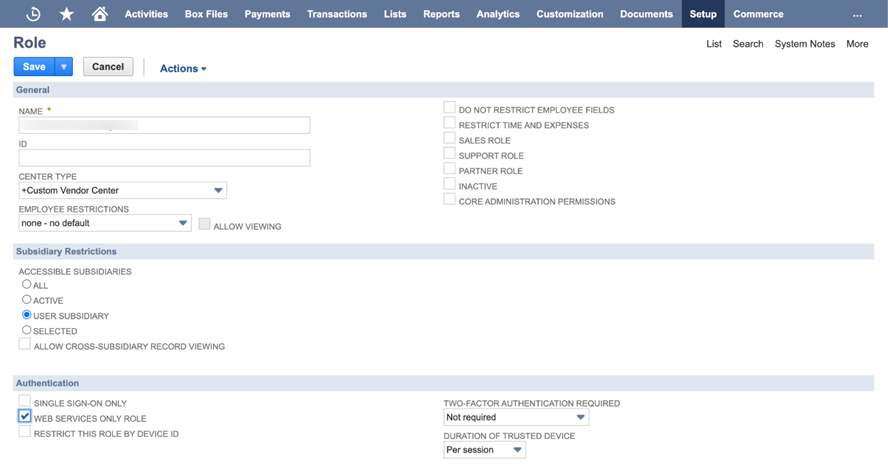Open the Transactions menu
This screenshot has width=888, height=466.
[x=337, y=14]
